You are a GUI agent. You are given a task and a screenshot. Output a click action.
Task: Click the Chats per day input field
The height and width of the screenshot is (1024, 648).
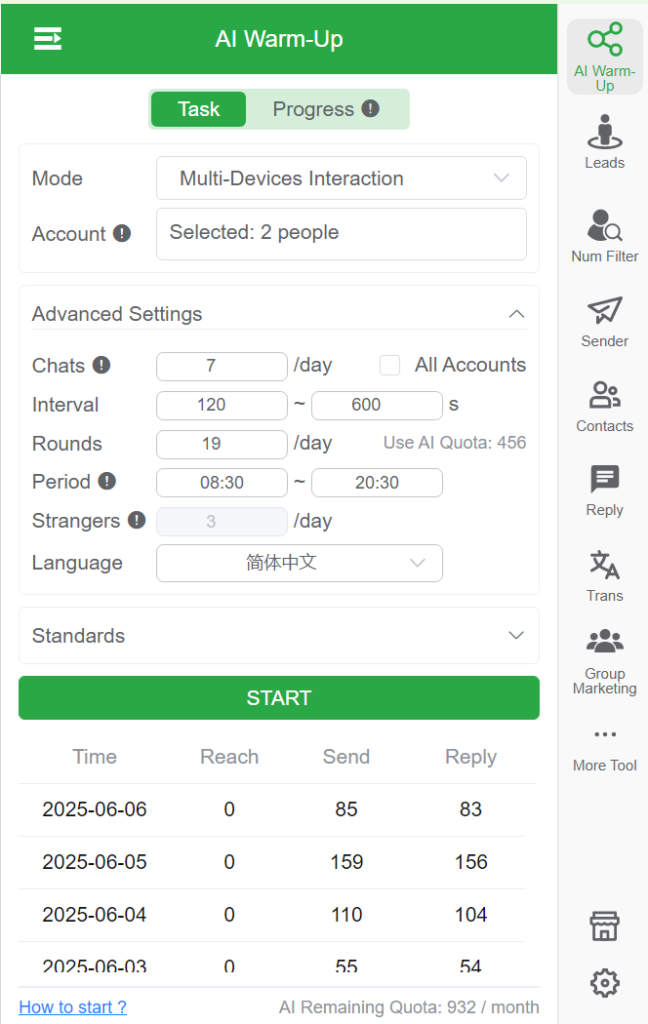point(221,366)
